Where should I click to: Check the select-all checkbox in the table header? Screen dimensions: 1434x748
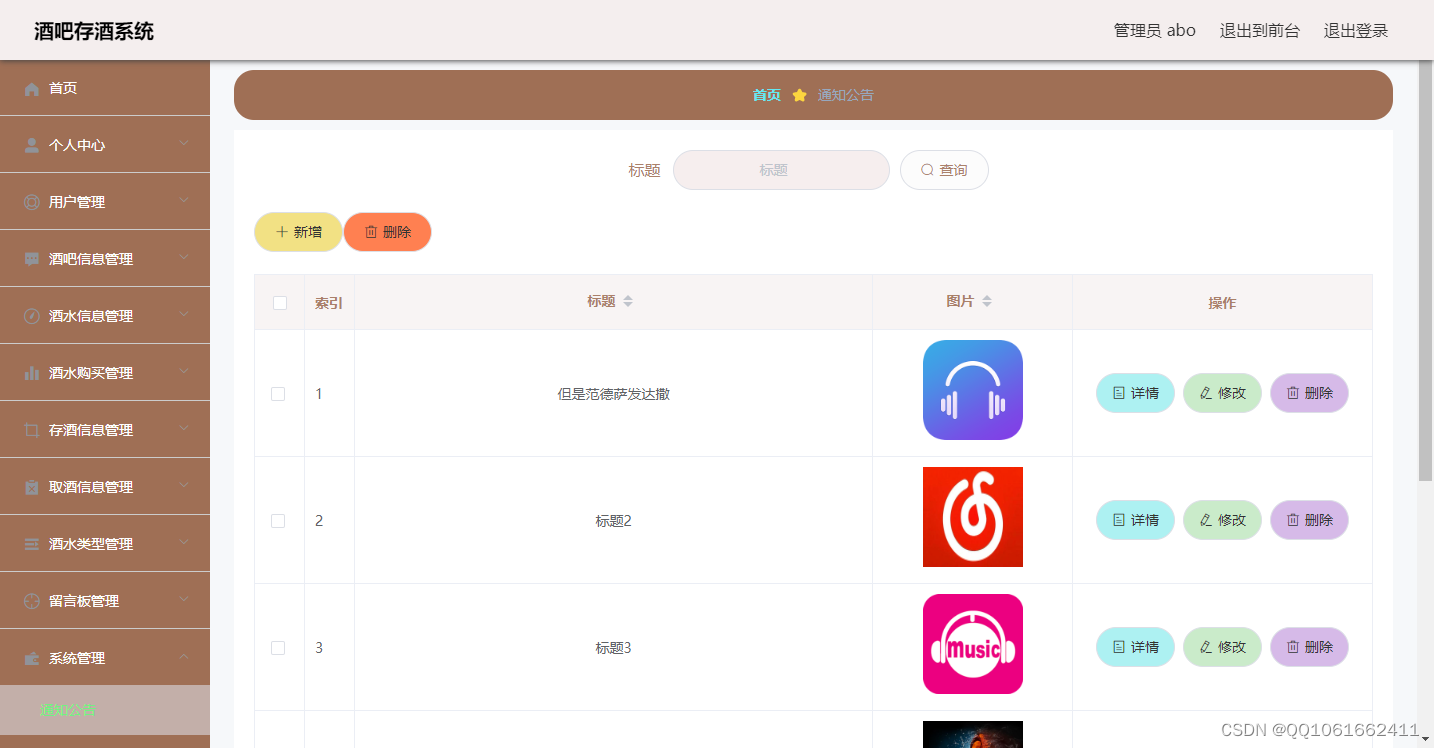[278, 302]
